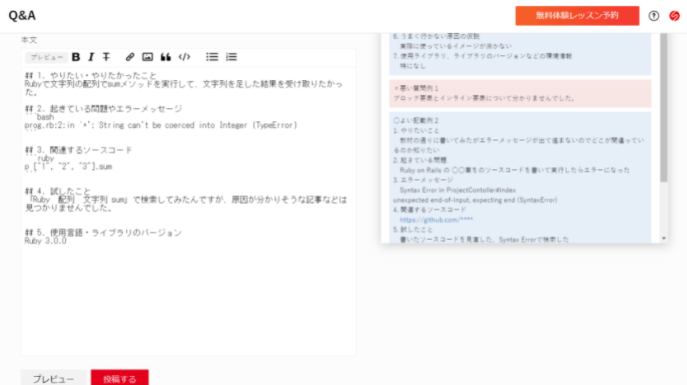687x385 pixels.
Task: Click the code line p ["1", "2", "3"].sum
Action: 68,166
